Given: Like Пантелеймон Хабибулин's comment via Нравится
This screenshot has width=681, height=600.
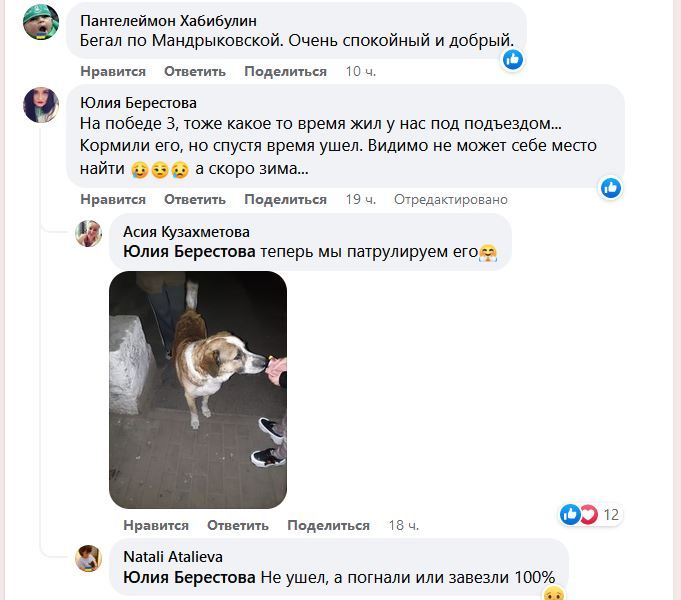Looking at the screenshot, I should 113,71.
